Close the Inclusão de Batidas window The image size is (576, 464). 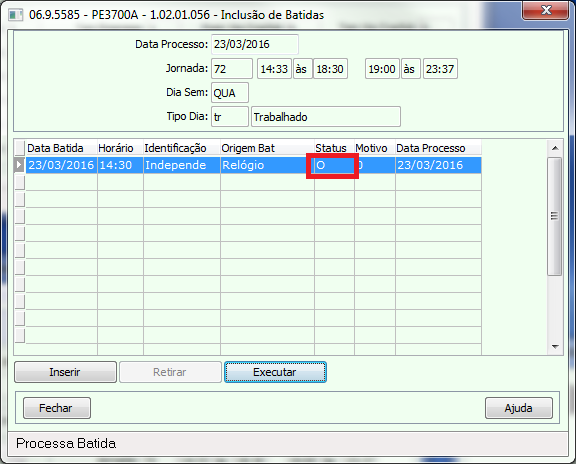pos(546,11)
